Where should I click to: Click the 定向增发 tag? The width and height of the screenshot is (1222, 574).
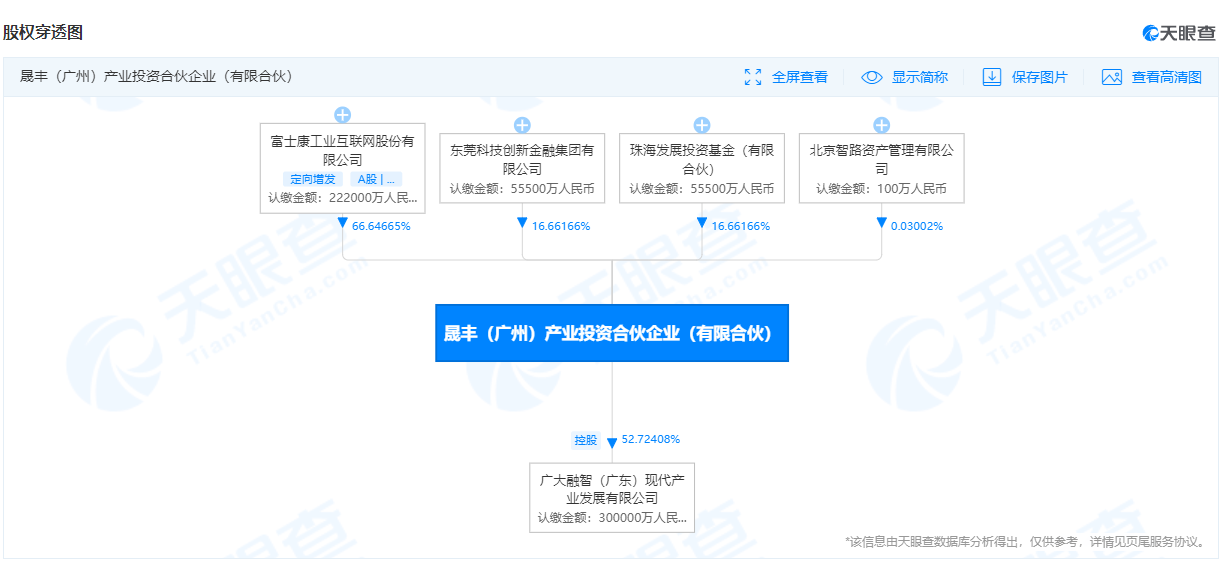313,179
